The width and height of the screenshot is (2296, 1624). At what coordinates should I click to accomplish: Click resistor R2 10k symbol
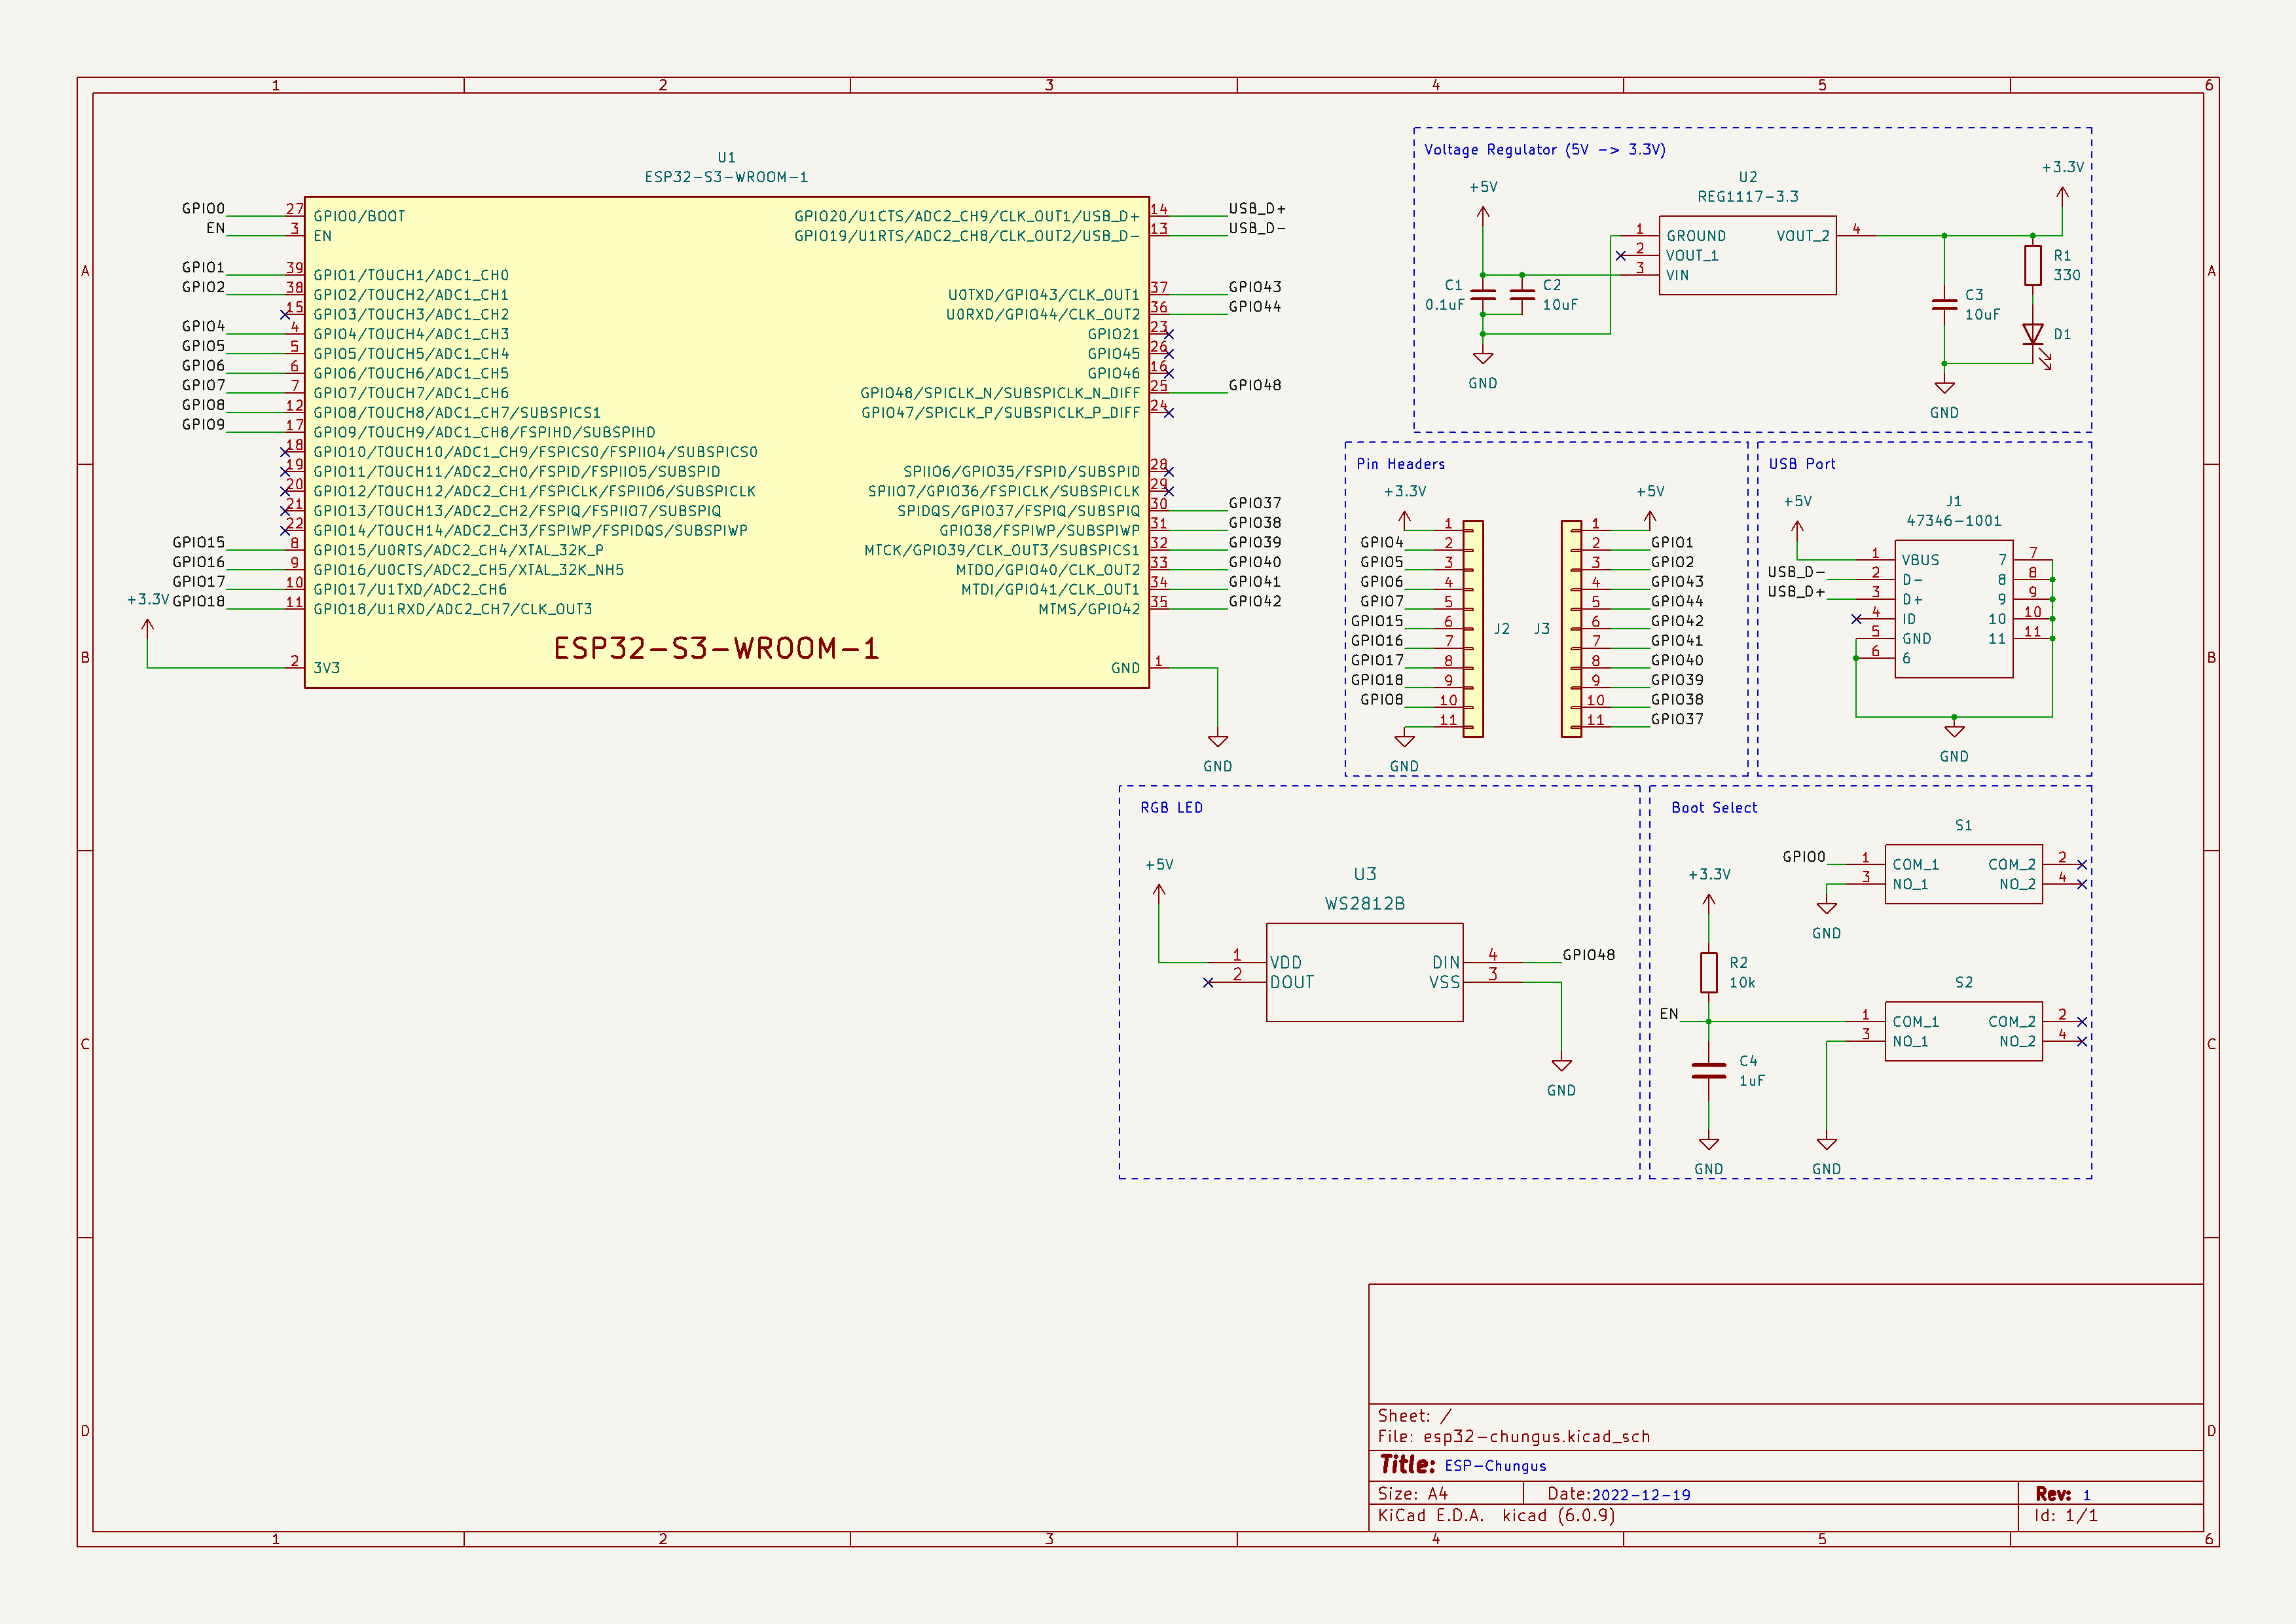(x=1709, y=972)
